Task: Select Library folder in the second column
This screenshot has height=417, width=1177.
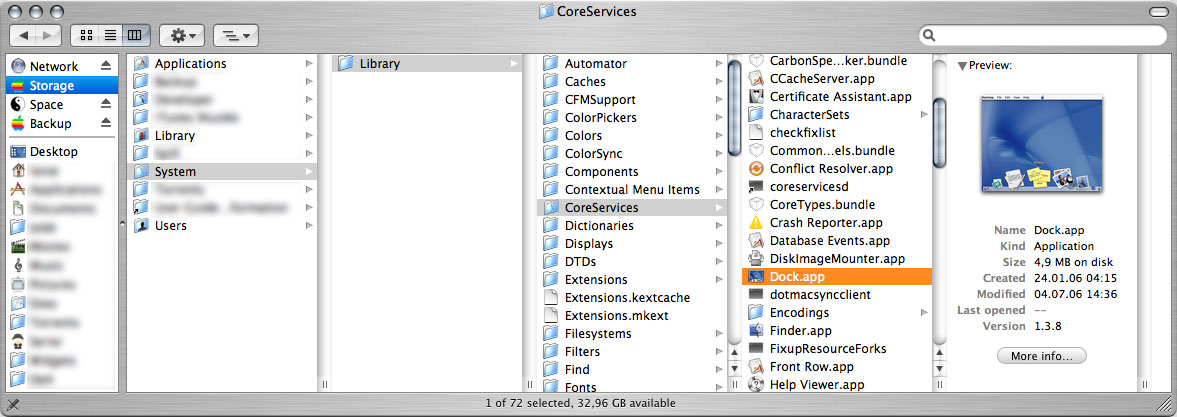Action: tap(427, 64)
